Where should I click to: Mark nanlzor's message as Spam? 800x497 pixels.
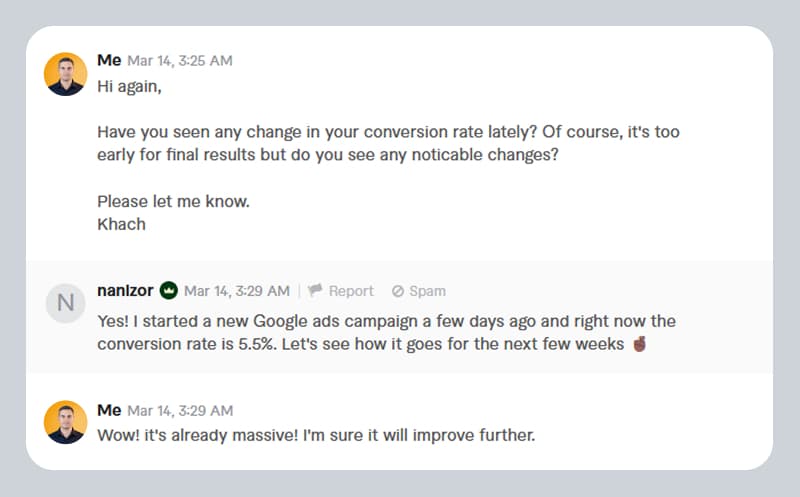click(428, 291)
